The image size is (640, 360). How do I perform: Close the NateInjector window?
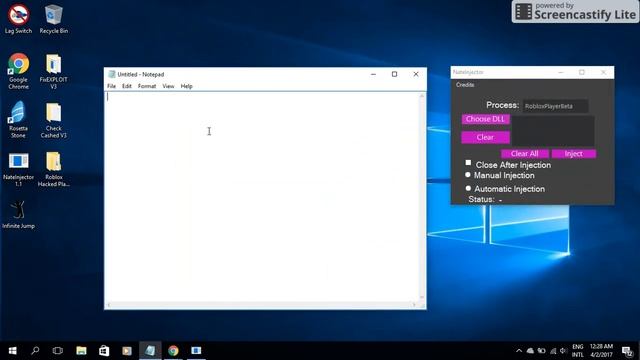pyautogui.click(x=603, y=72)
